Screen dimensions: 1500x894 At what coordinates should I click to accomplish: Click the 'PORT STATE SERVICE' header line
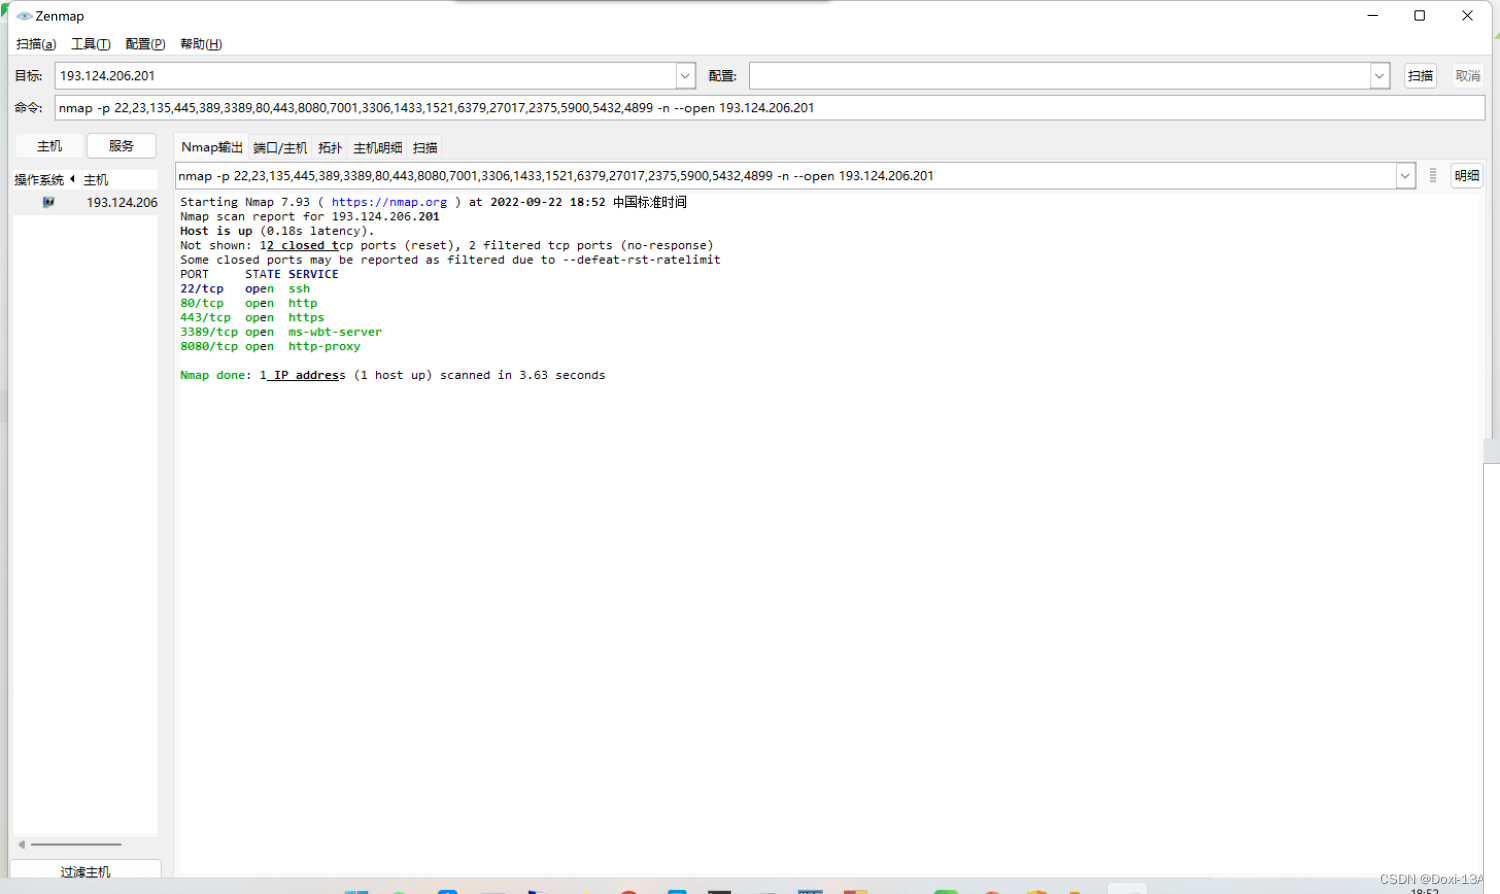click(x=259, y=274)
